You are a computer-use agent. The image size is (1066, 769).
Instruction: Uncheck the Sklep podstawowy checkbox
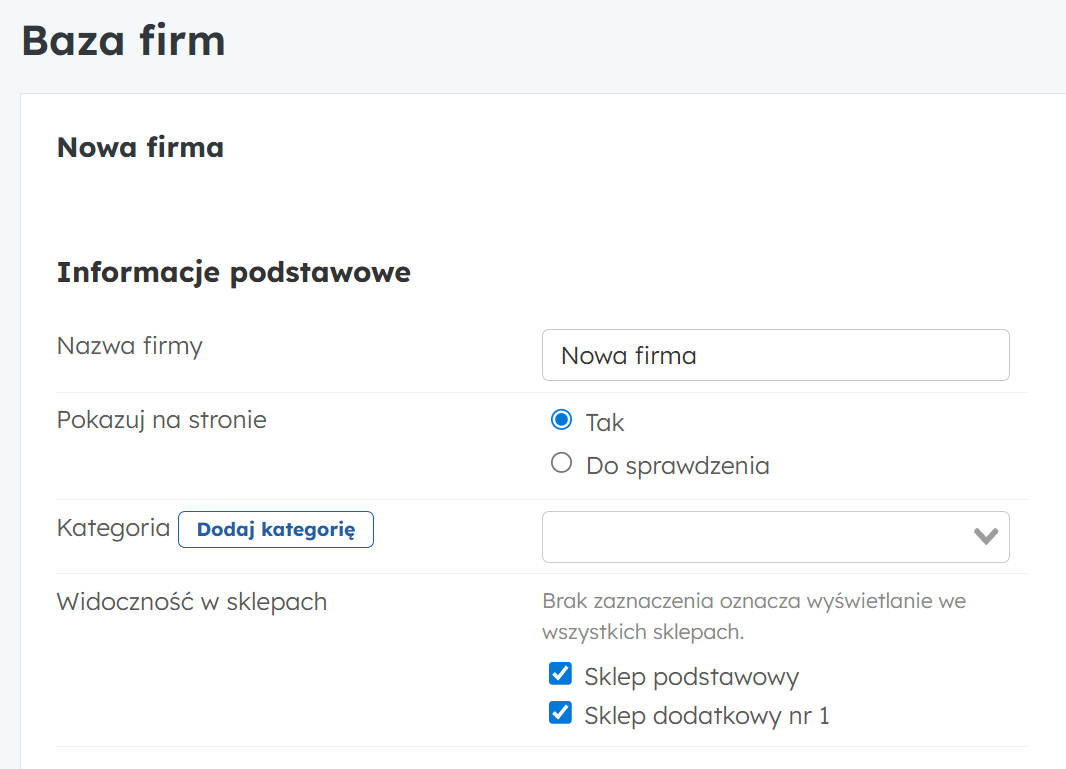(x=560, y=674)
